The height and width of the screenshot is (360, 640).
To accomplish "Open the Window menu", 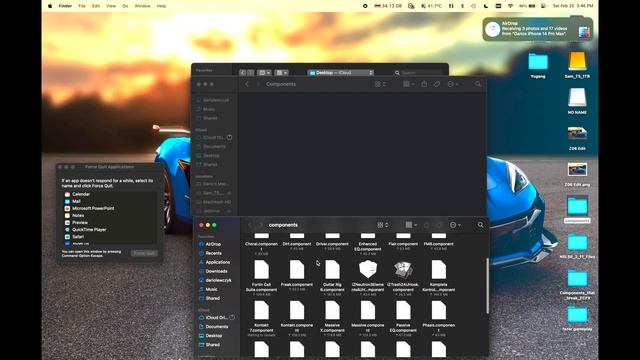I will (142, 6).
